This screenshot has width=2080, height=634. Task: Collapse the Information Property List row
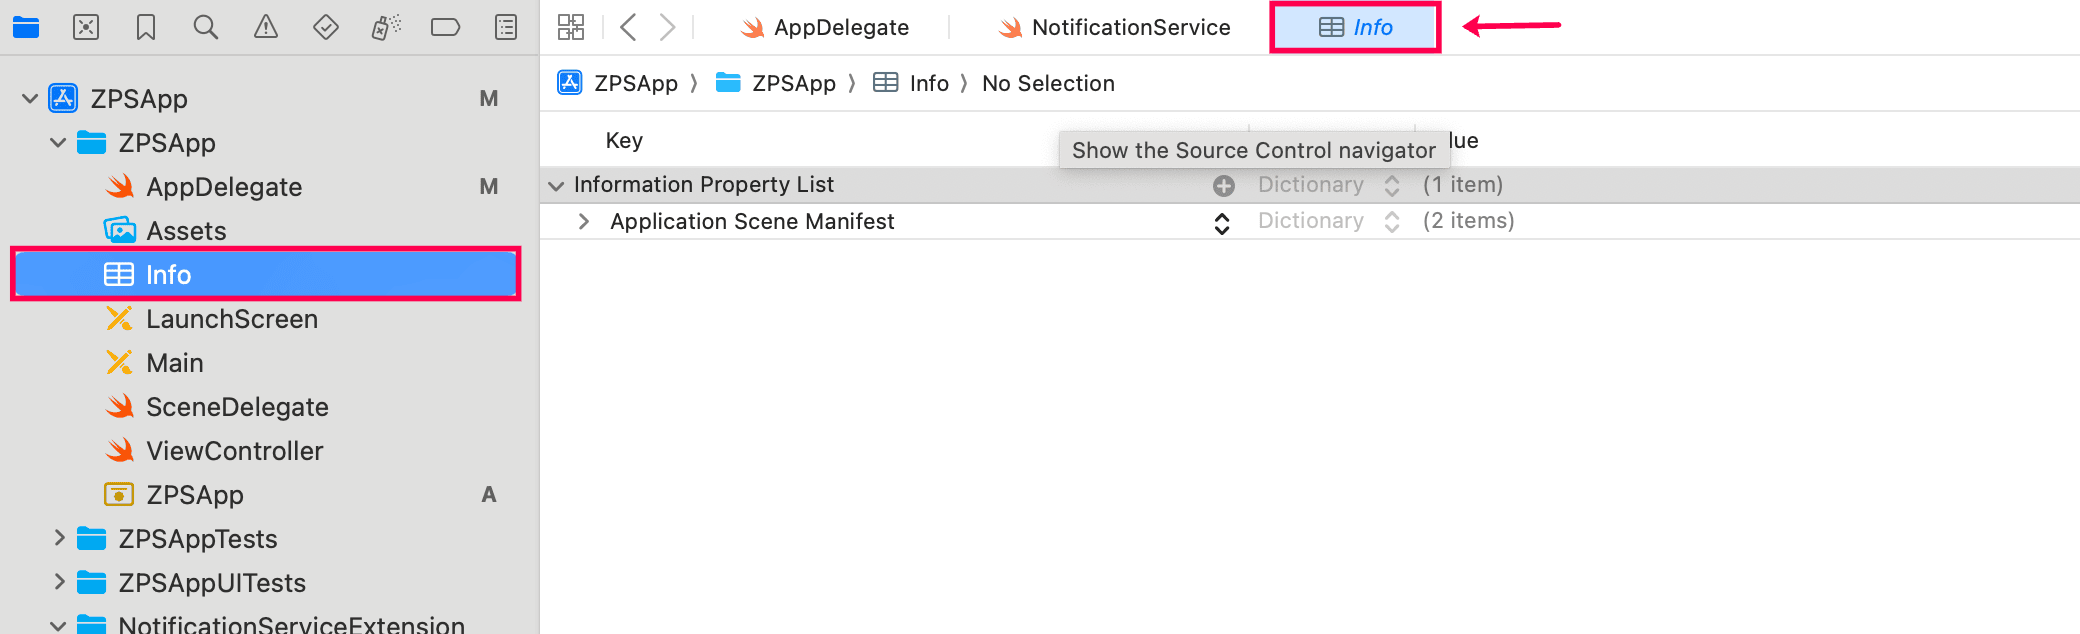coord(556,185)
